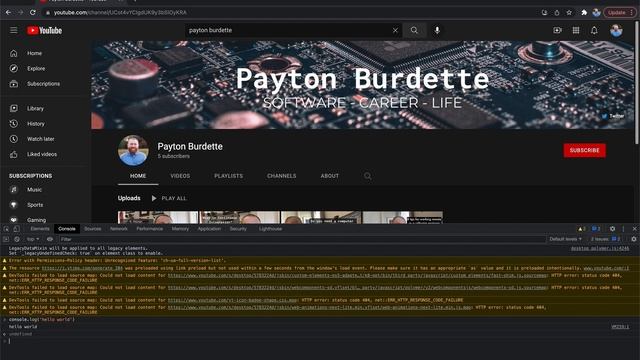Click PLAY ALL next to Uploads
640x360 pixels.
(x=169, y=198)
